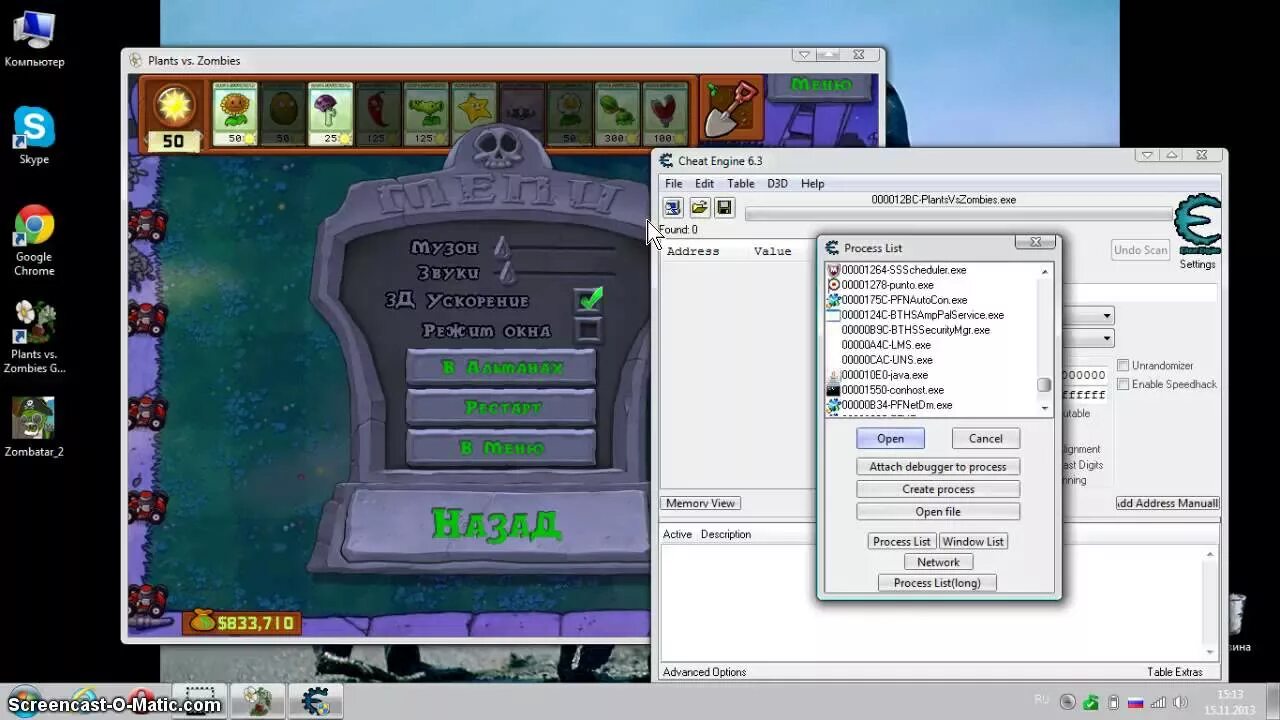Select the Marigold seed packet costing 50
The image size is (1280, 720).
pyautogui.click(x=570, y=114)
